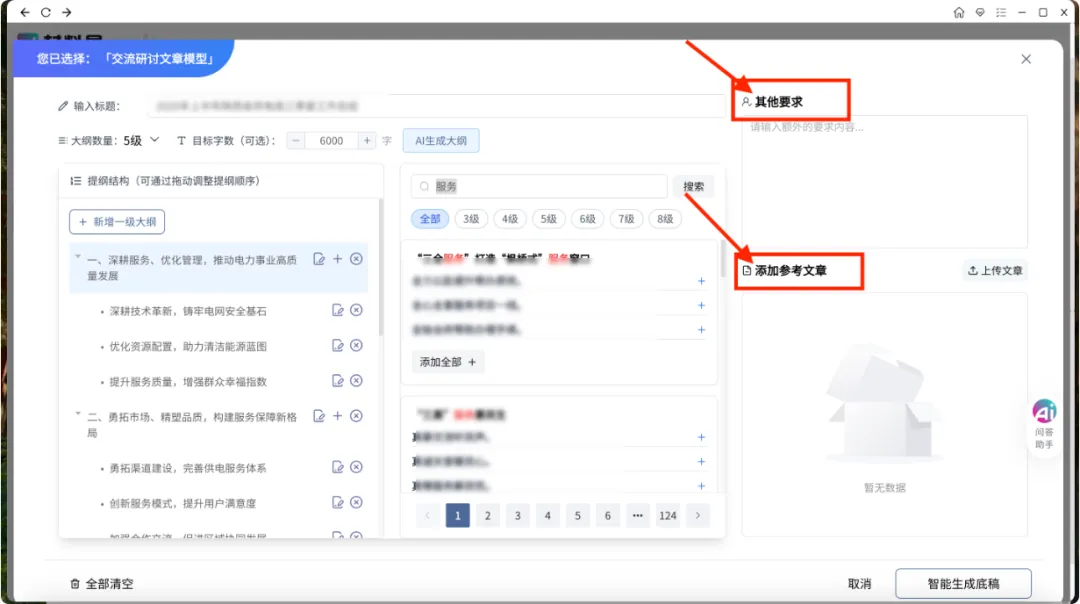Click 添加全部 in first result card
This screenshot has width=1080, height=604.
click(448, 362)
